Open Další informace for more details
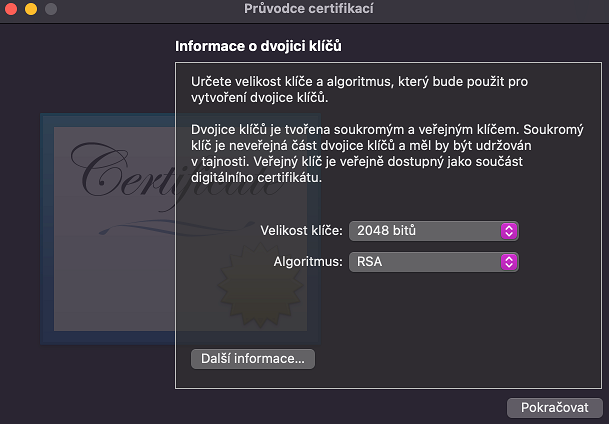 [252, 359]
